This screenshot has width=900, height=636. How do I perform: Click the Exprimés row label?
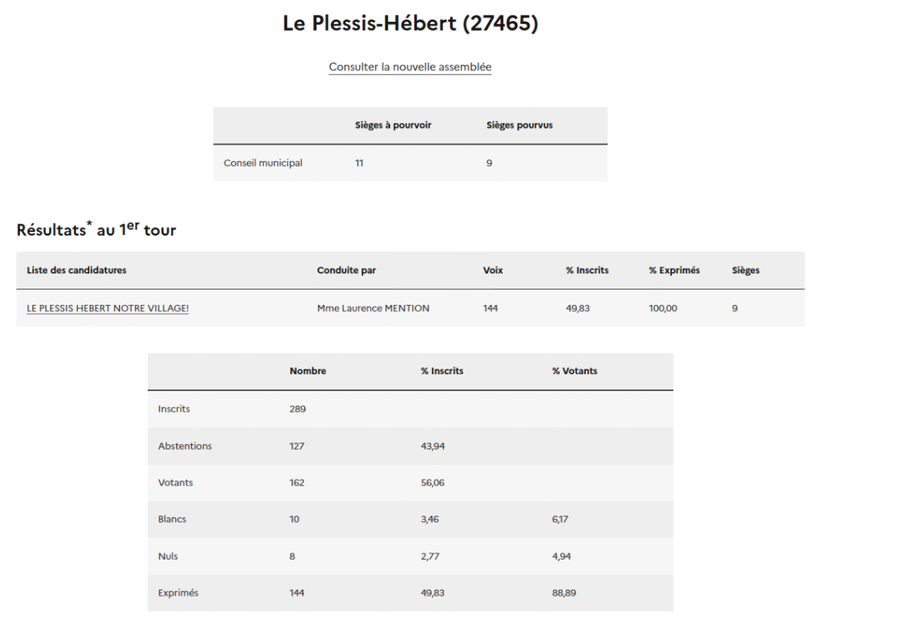coord(178,593)
